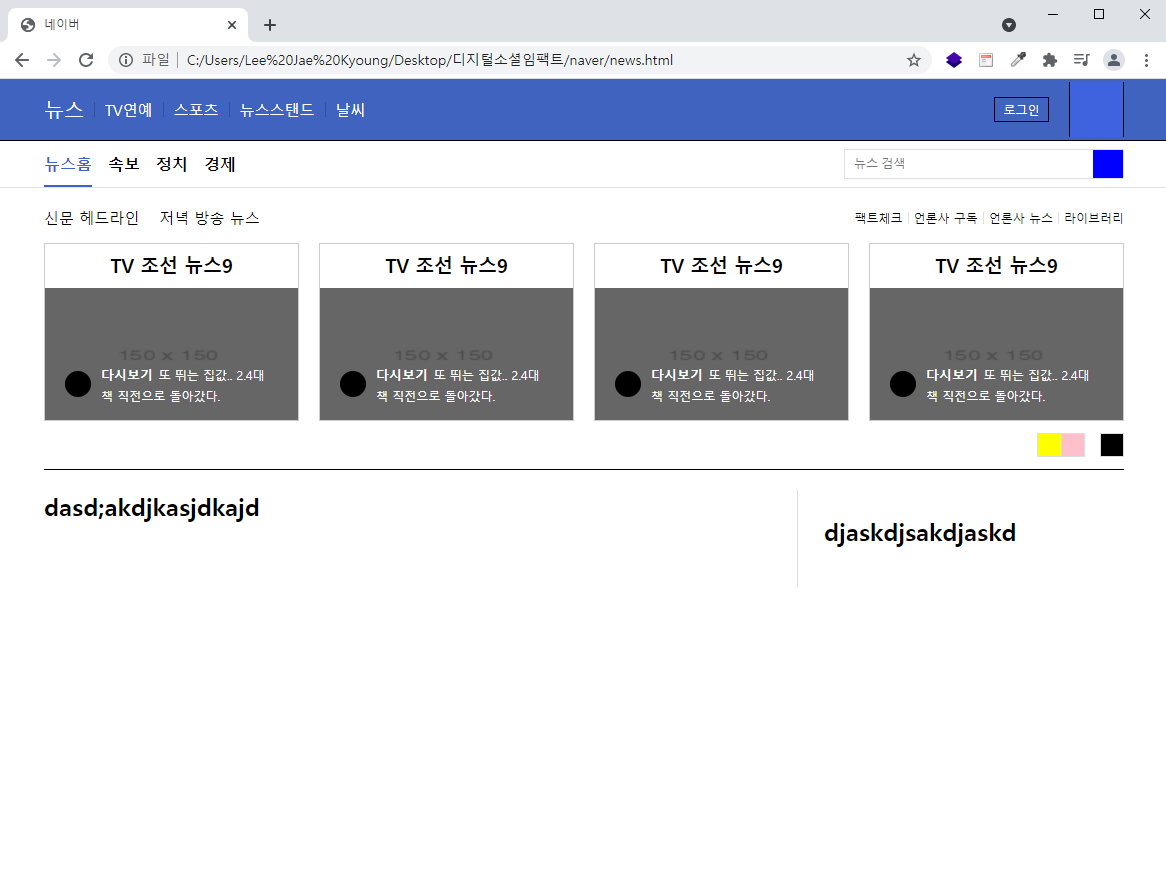This screenshot has width=1166, height=884.
Task: Open the 스포츠 header link
Action: 196,110
